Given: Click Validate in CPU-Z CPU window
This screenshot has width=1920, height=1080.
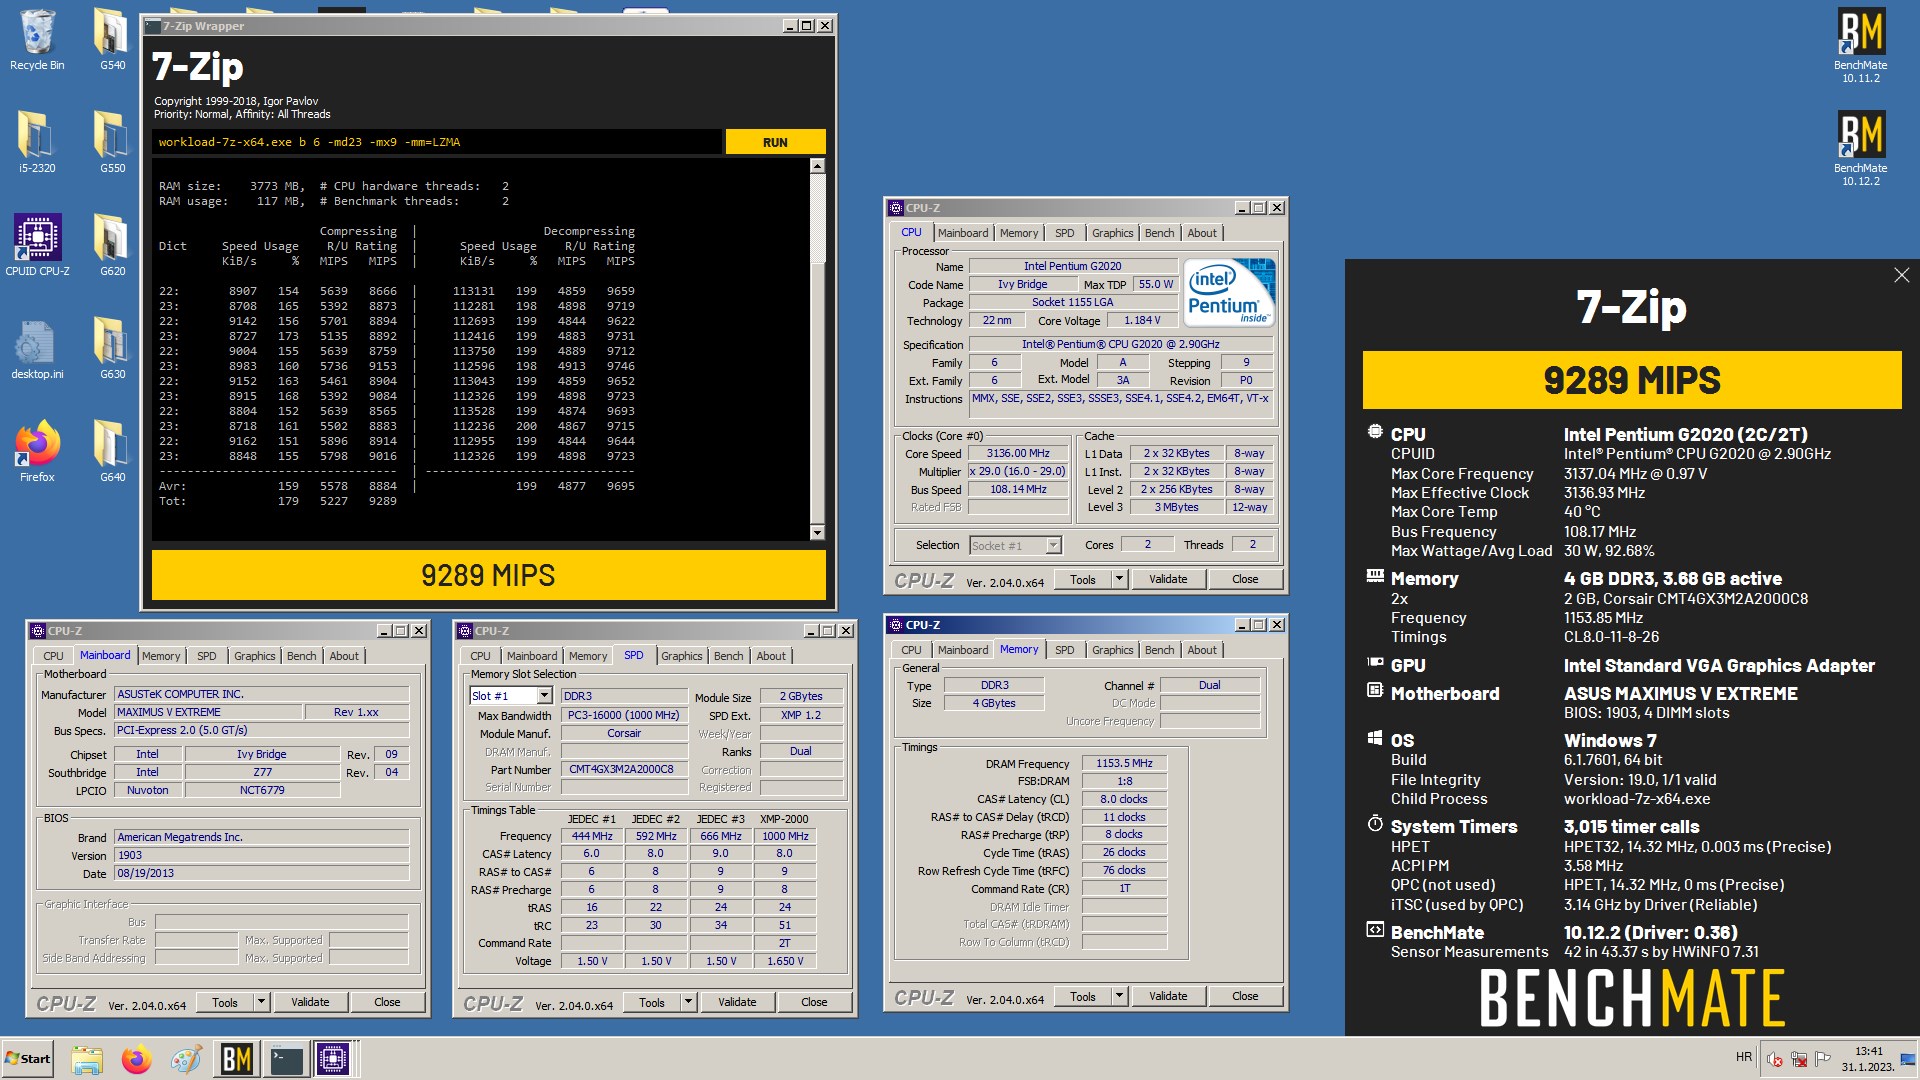Looking at the screenshot, I should tap(1168, 579).
